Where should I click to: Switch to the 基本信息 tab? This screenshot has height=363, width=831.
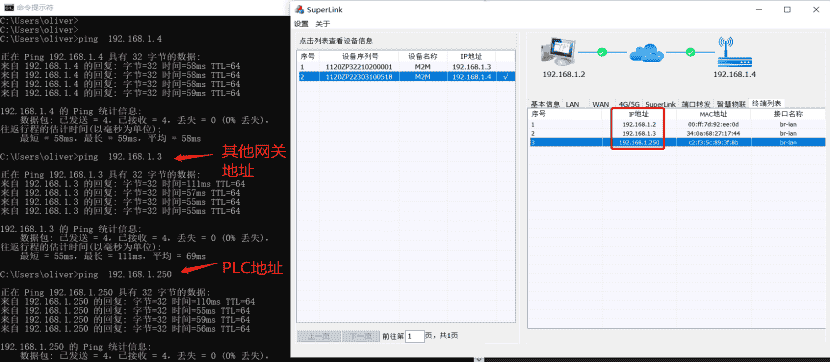(x=545, y=104)
